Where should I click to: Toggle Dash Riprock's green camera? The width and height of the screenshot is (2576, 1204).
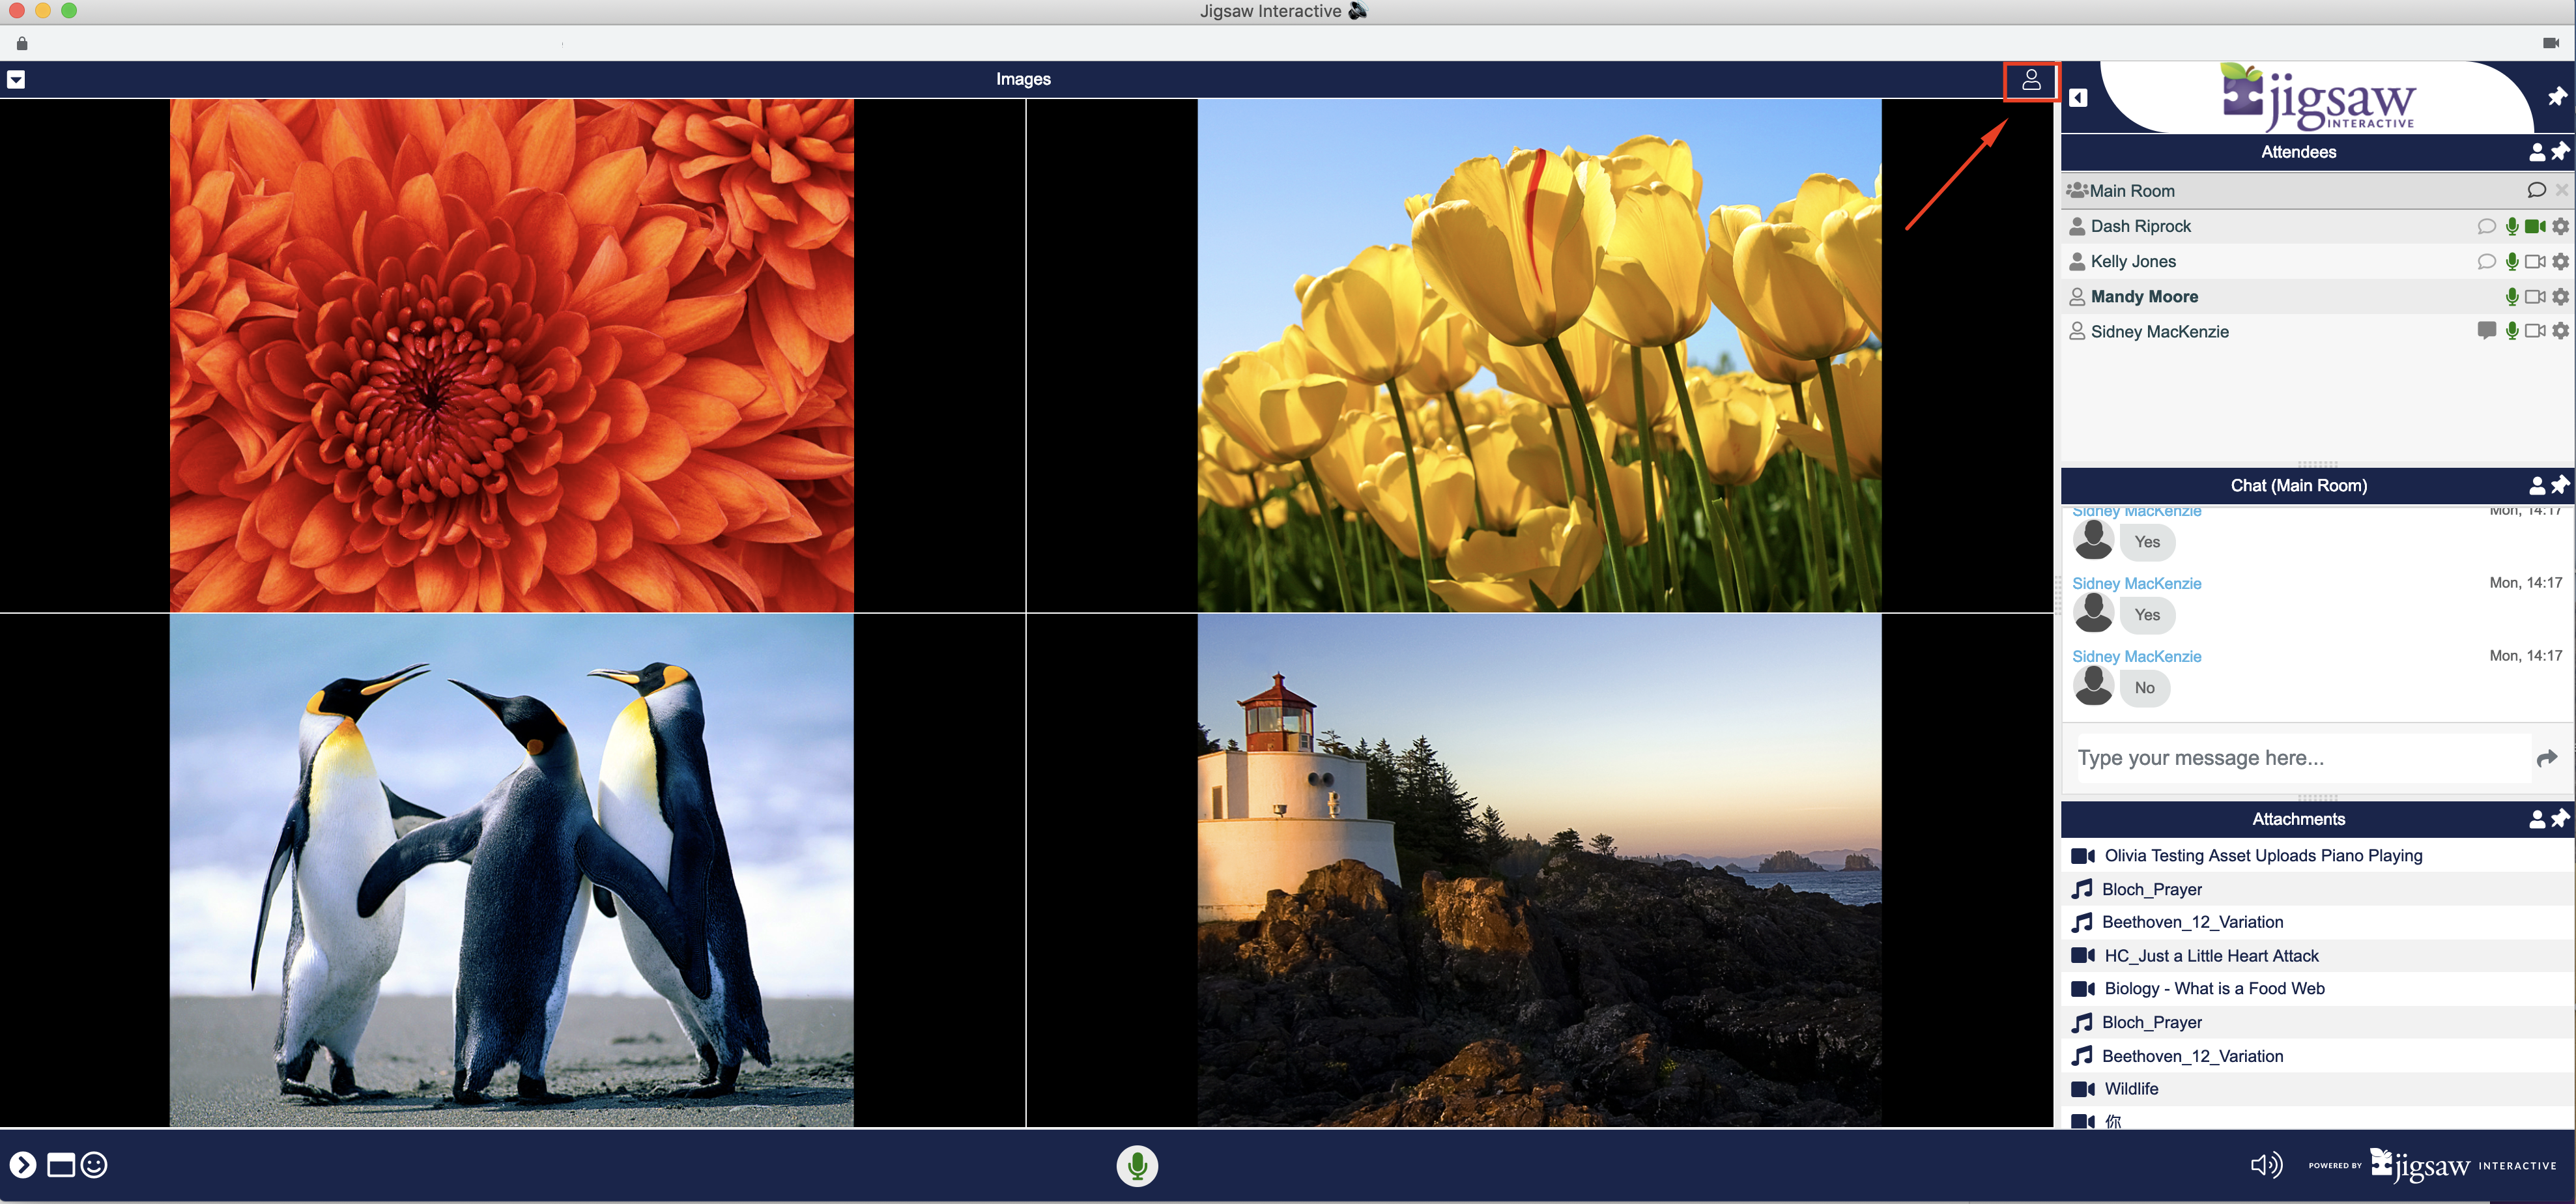2534,227
